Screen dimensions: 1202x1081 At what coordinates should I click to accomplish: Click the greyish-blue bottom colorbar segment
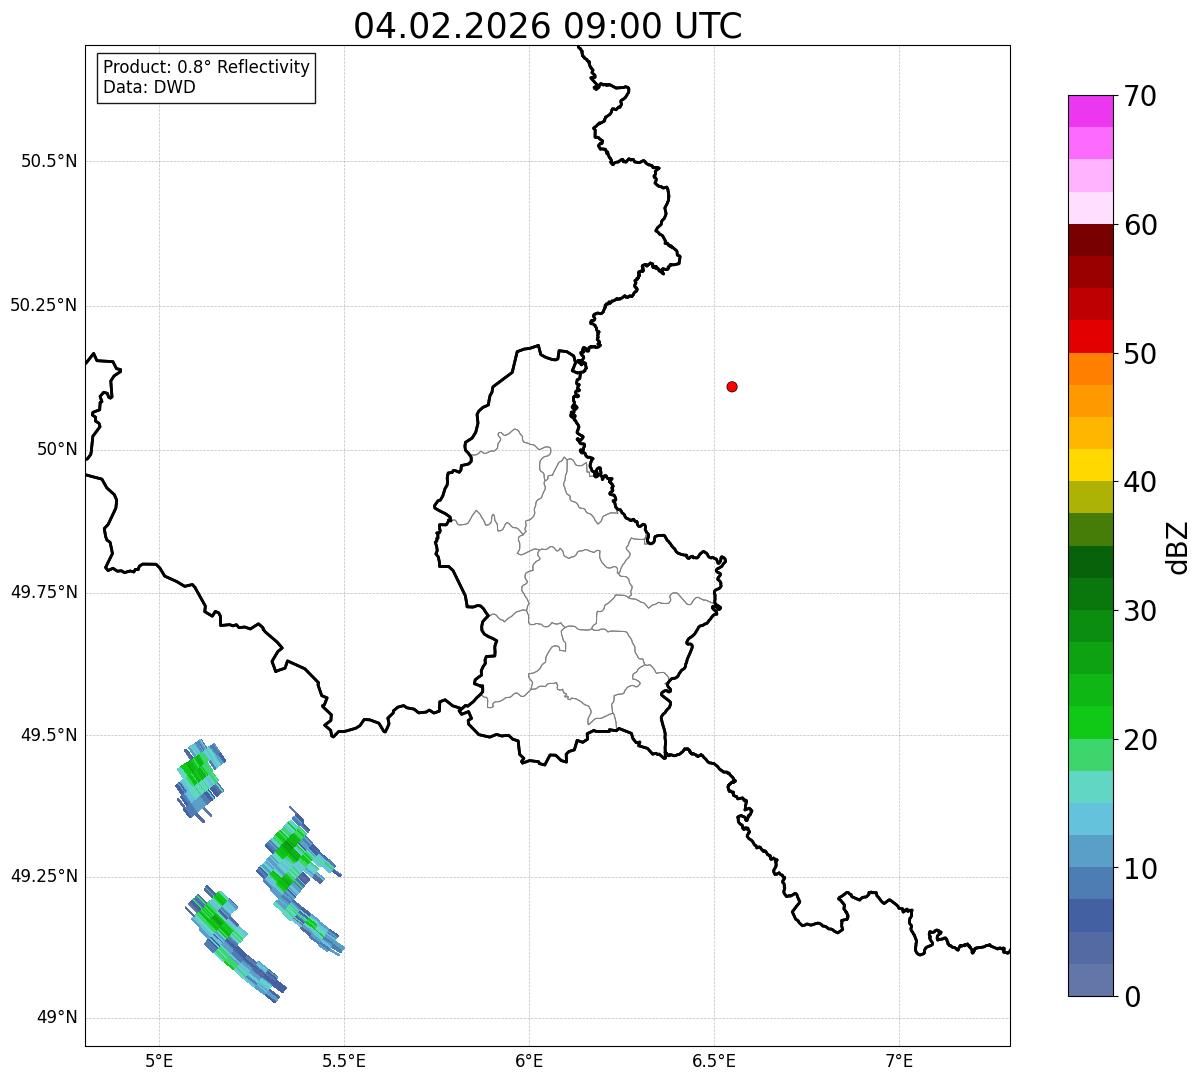(x=1090, y=980)
